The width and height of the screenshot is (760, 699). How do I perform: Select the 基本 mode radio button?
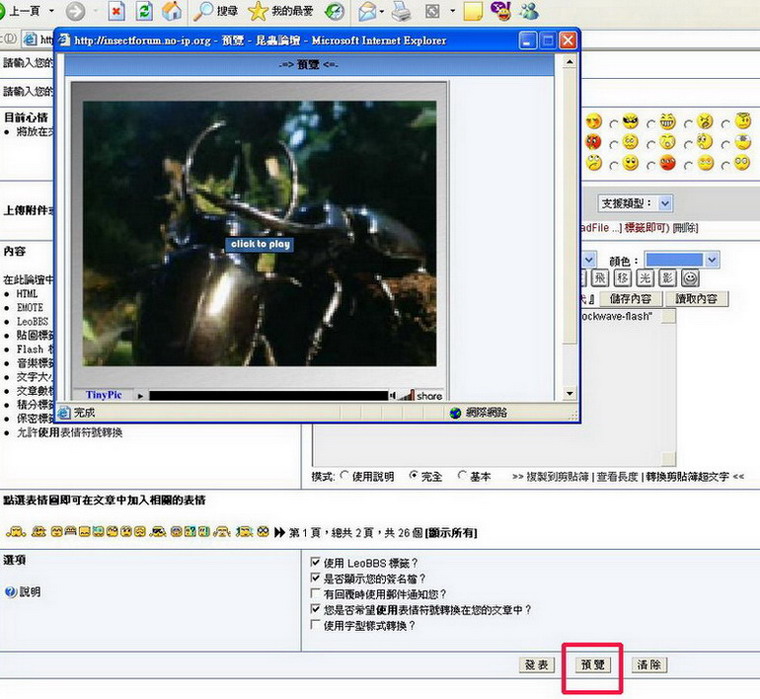(462, 477)
